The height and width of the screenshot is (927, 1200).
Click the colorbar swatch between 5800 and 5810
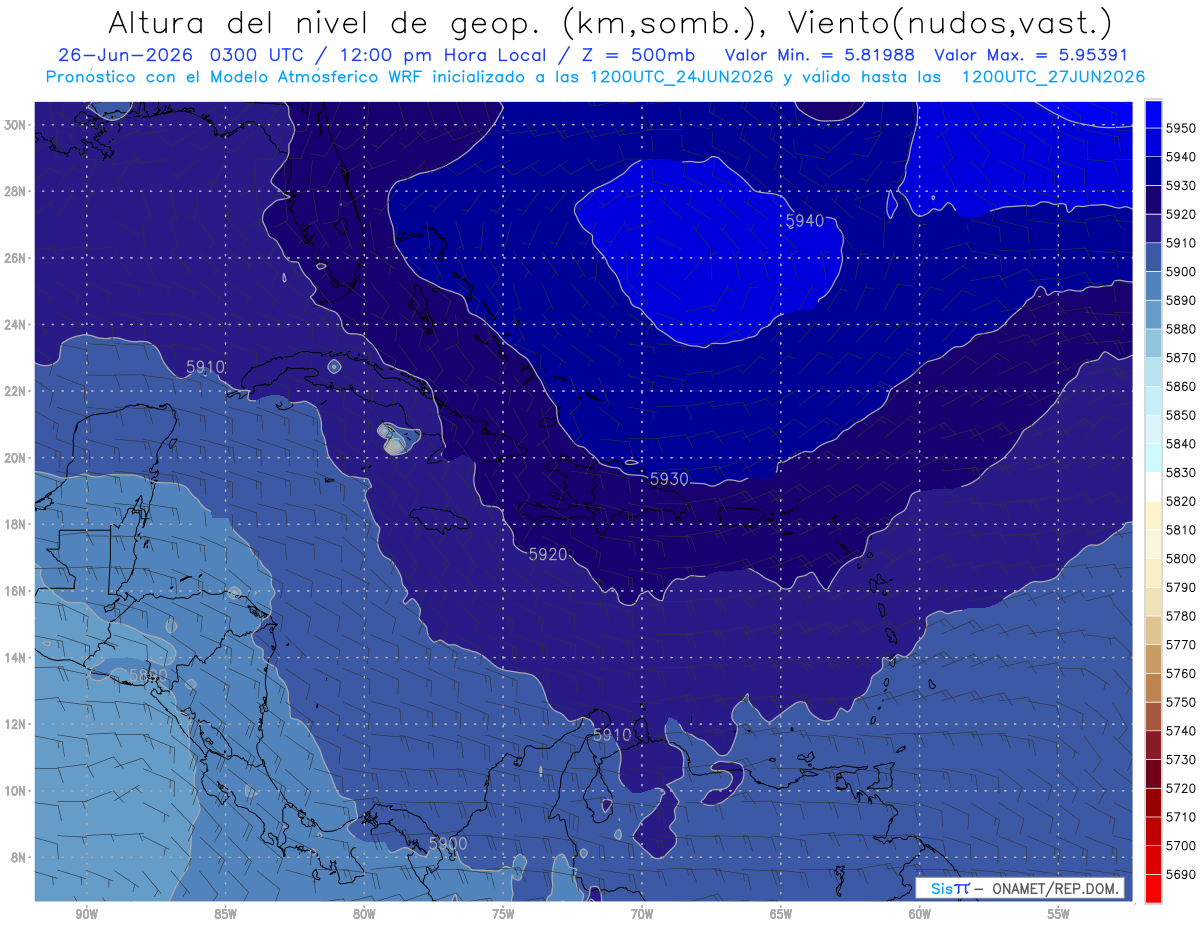coord(1153,543)
